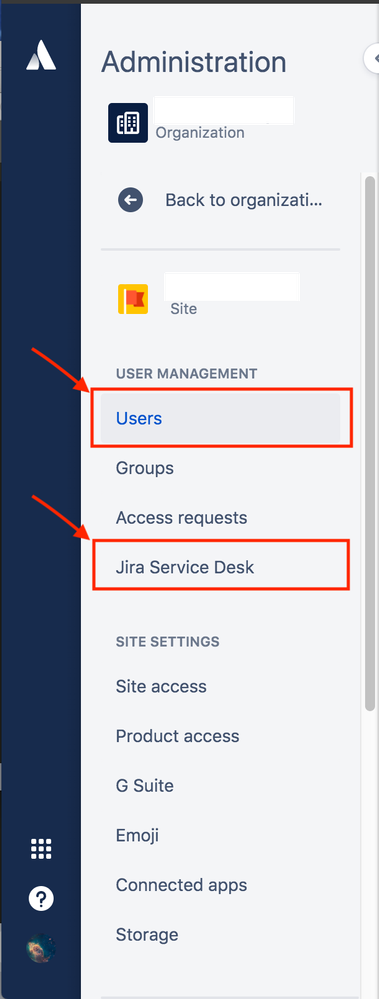Open Emoji settings

click(x=138, y=835)
